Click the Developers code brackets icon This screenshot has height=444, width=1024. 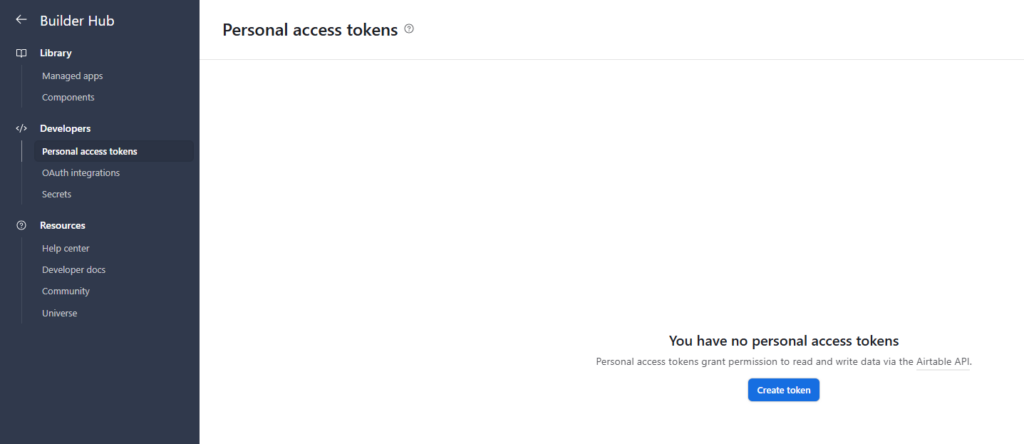point(21,129)
